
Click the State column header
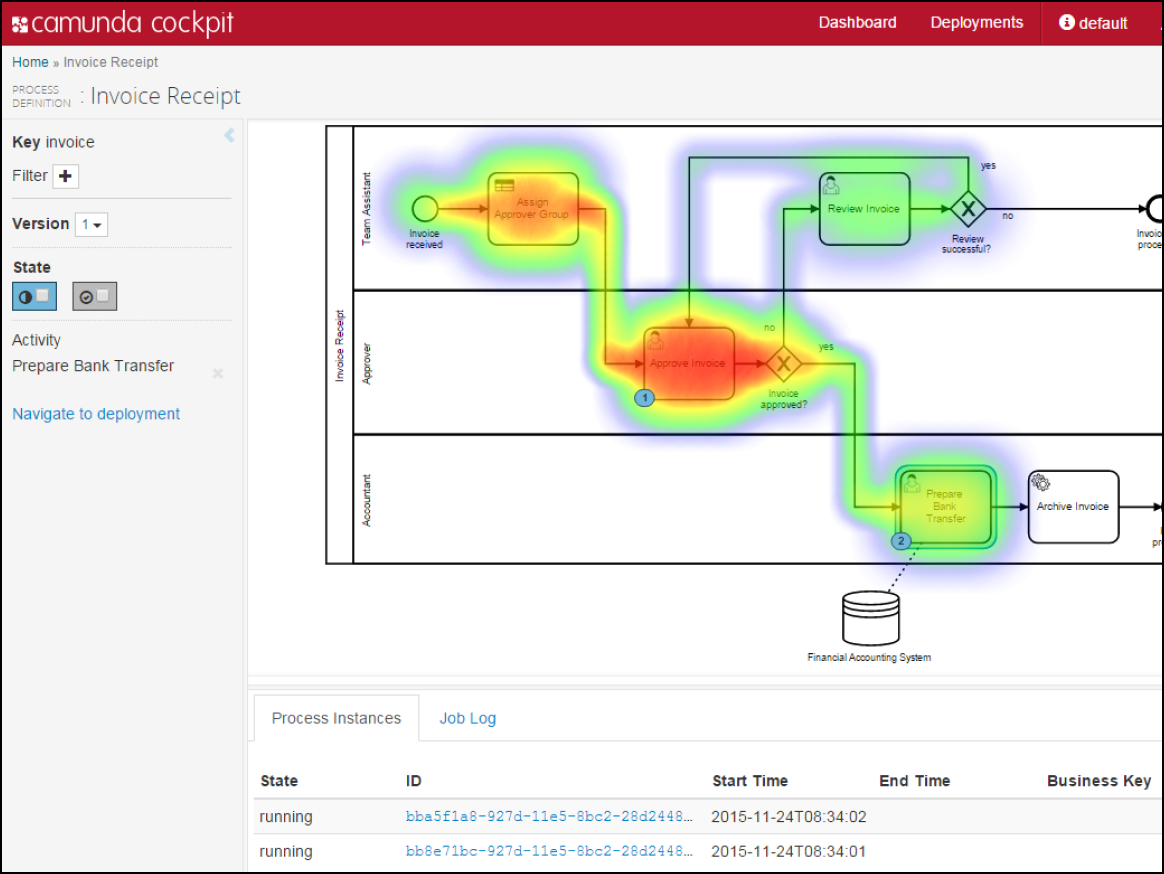pos(279,780)
